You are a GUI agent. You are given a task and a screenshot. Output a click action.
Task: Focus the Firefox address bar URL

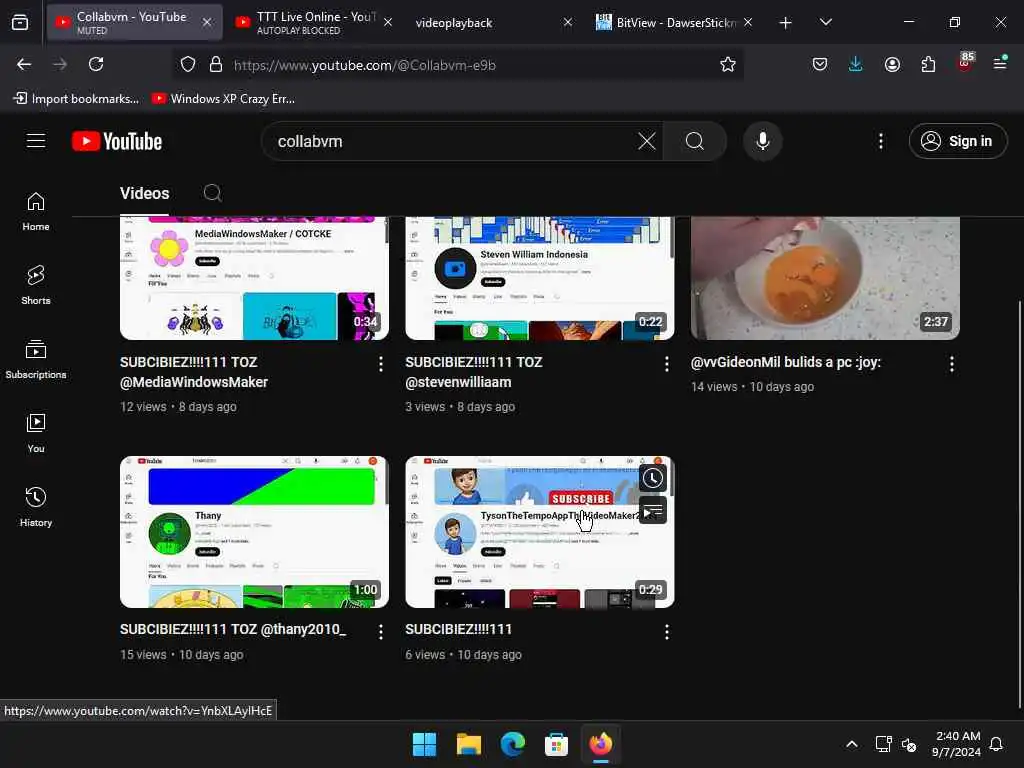point(457,65)
